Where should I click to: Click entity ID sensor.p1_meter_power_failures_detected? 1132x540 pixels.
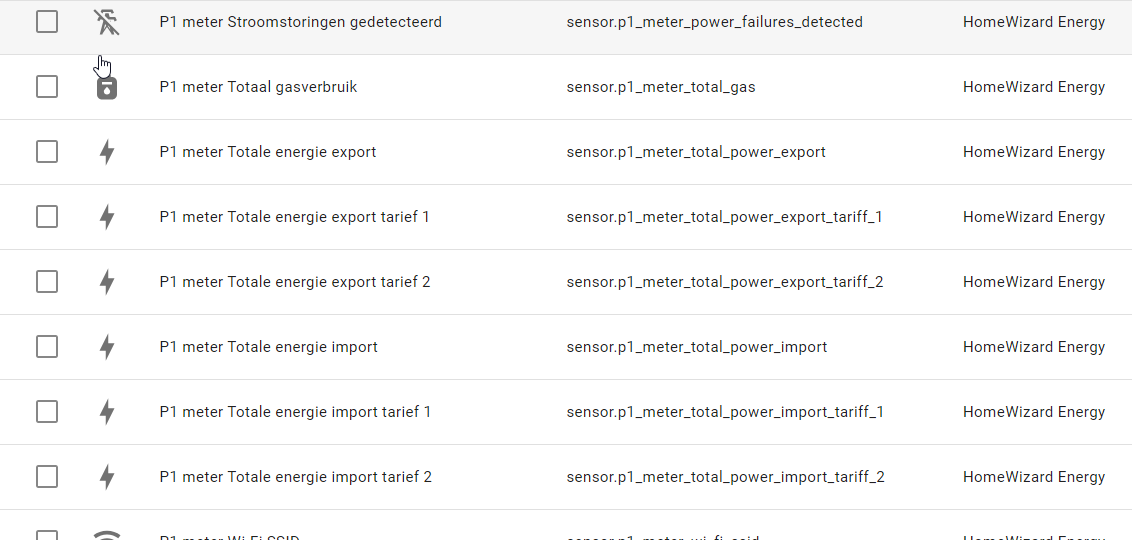[x=714, y=22]
